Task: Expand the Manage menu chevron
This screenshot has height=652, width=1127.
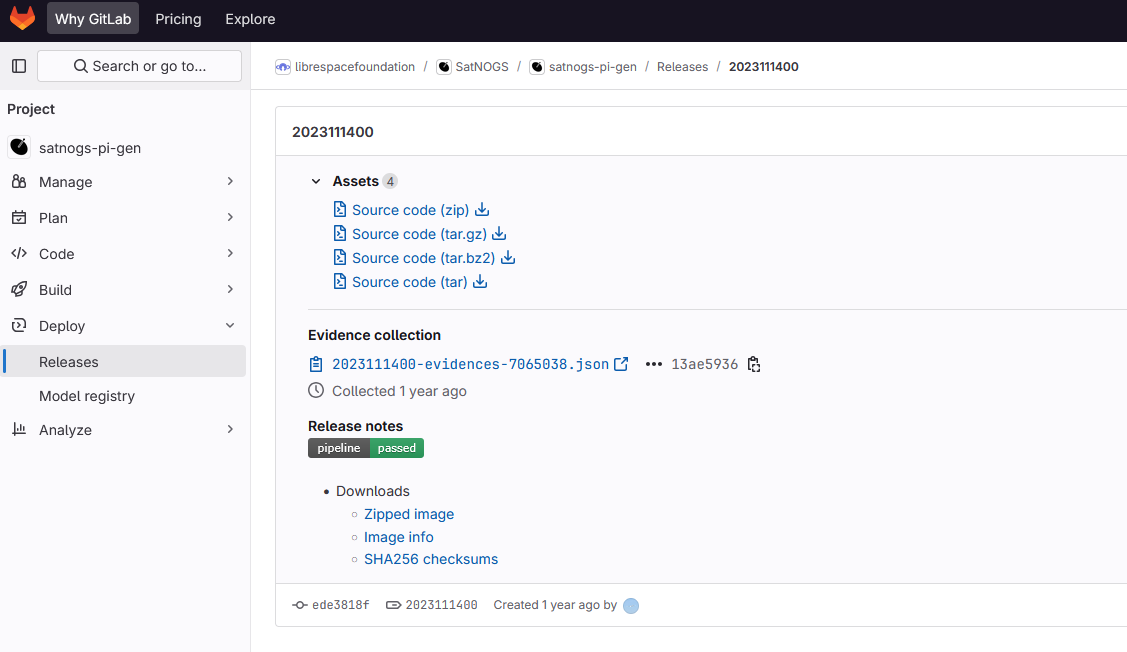Action: tap(230, 182)
